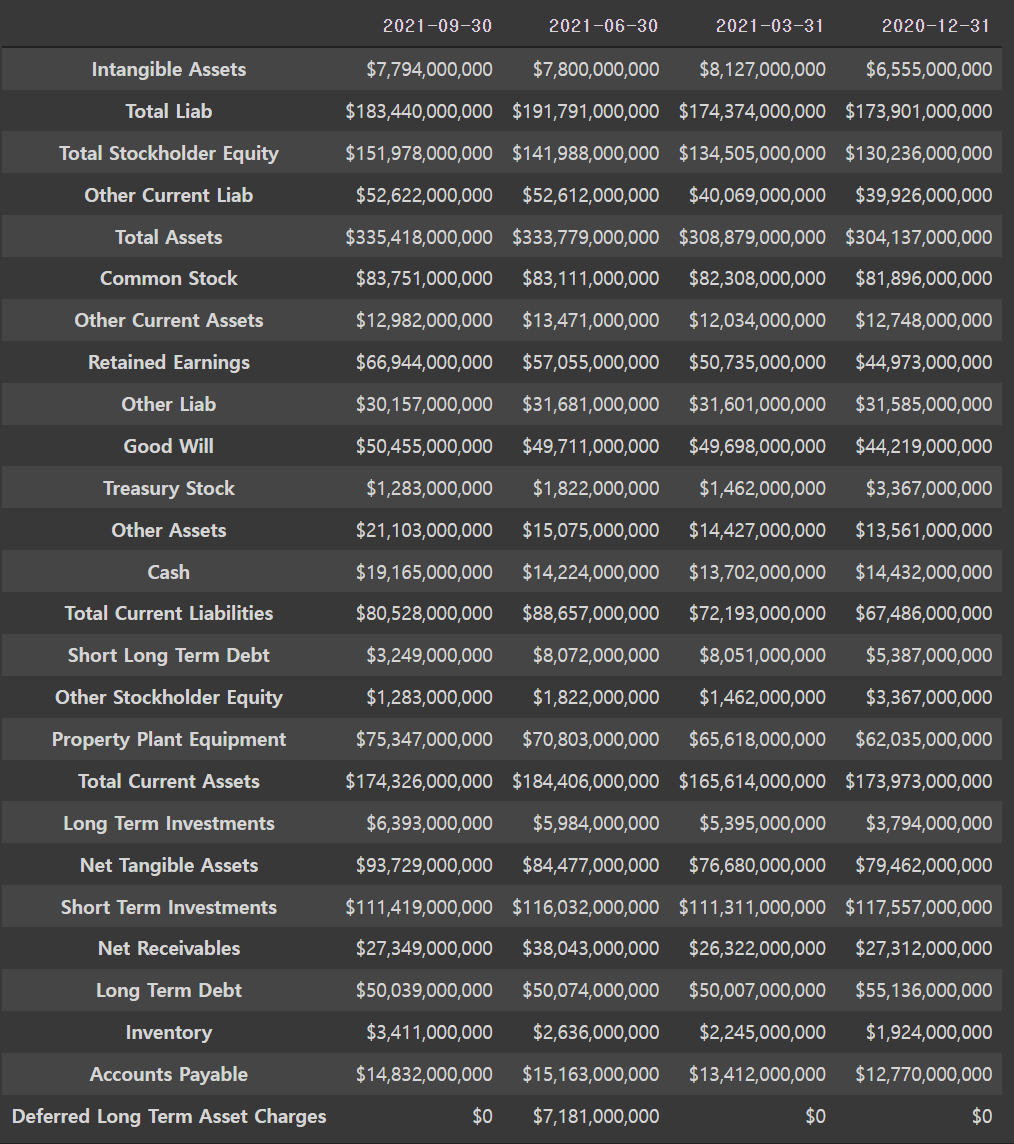Select Long Term Investments value $5,984,000,000

click(x=595, y=823)
